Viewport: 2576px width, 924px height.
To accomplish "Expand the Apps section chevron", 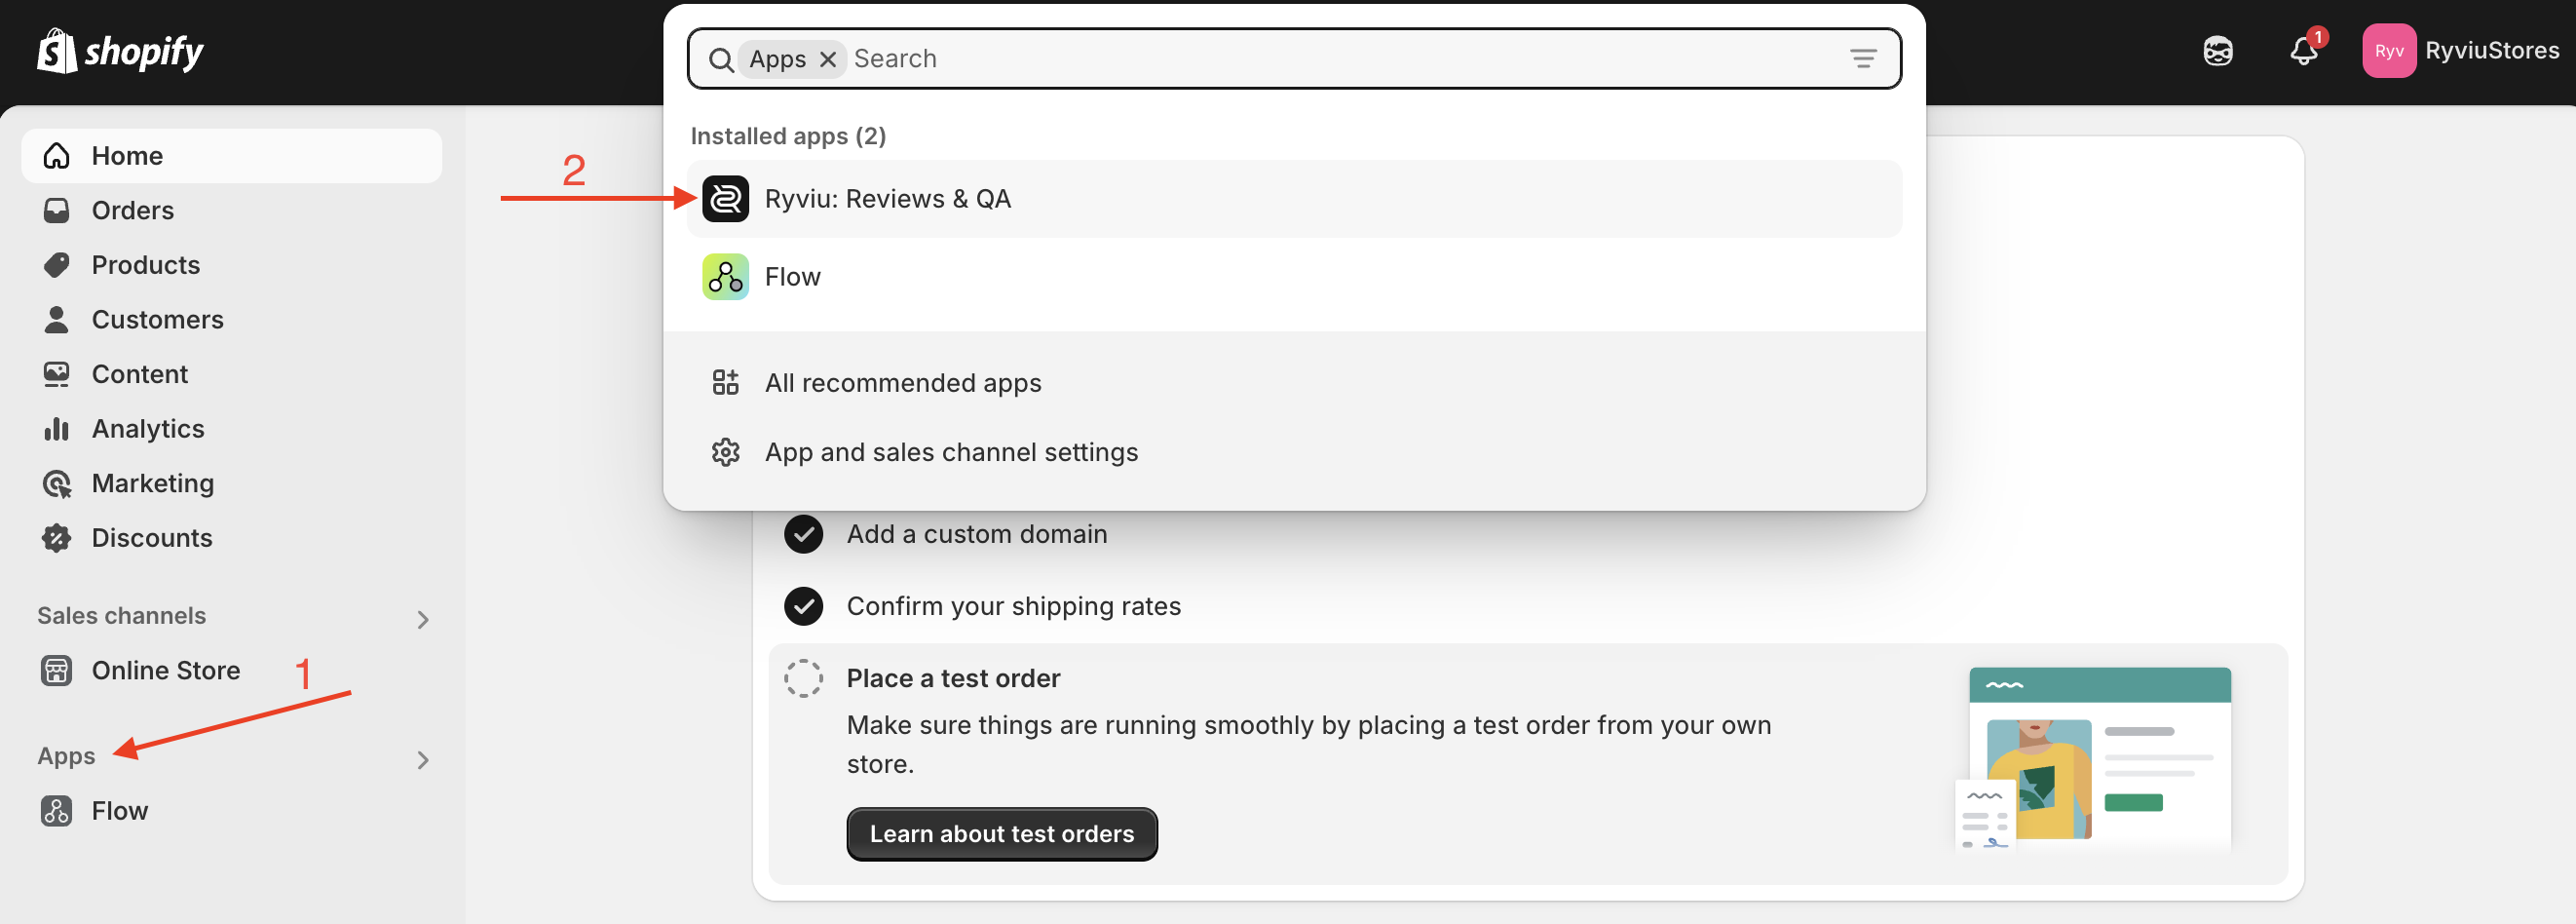I will pos(423,760).
